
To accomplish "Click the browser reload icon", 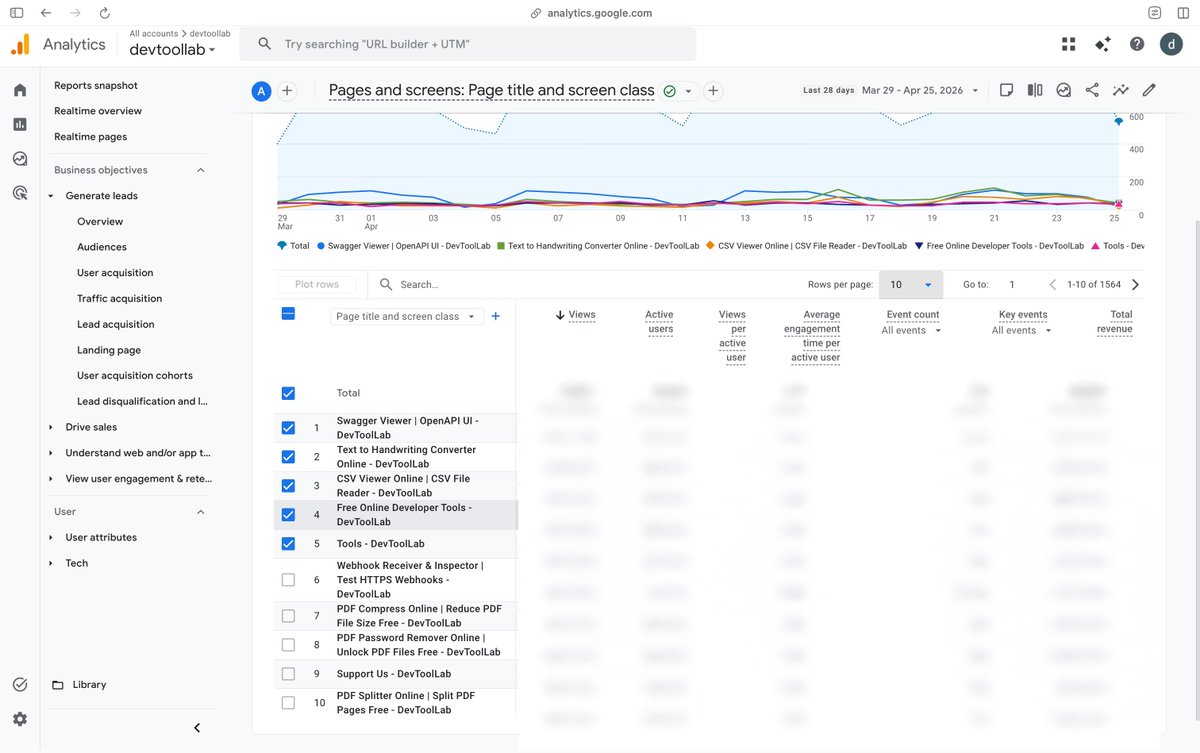I will (x=106, y=13).
